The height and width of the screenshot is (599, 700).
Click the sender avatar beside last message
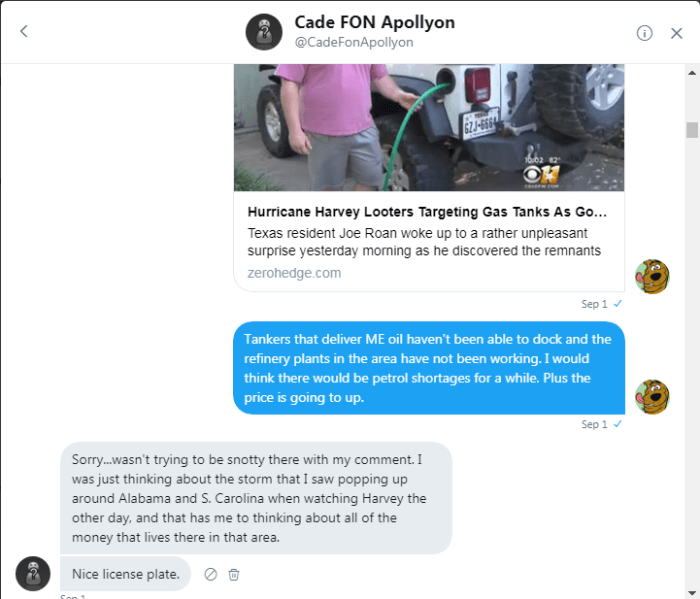tap(33, 574)
